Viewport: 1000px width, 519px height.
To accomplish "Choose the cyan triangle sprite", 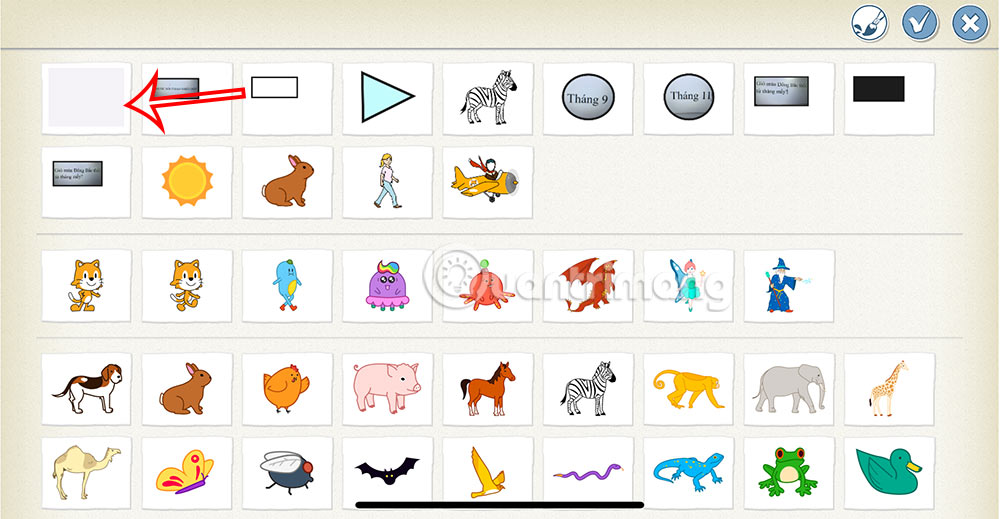I will (x=388, y=98).
